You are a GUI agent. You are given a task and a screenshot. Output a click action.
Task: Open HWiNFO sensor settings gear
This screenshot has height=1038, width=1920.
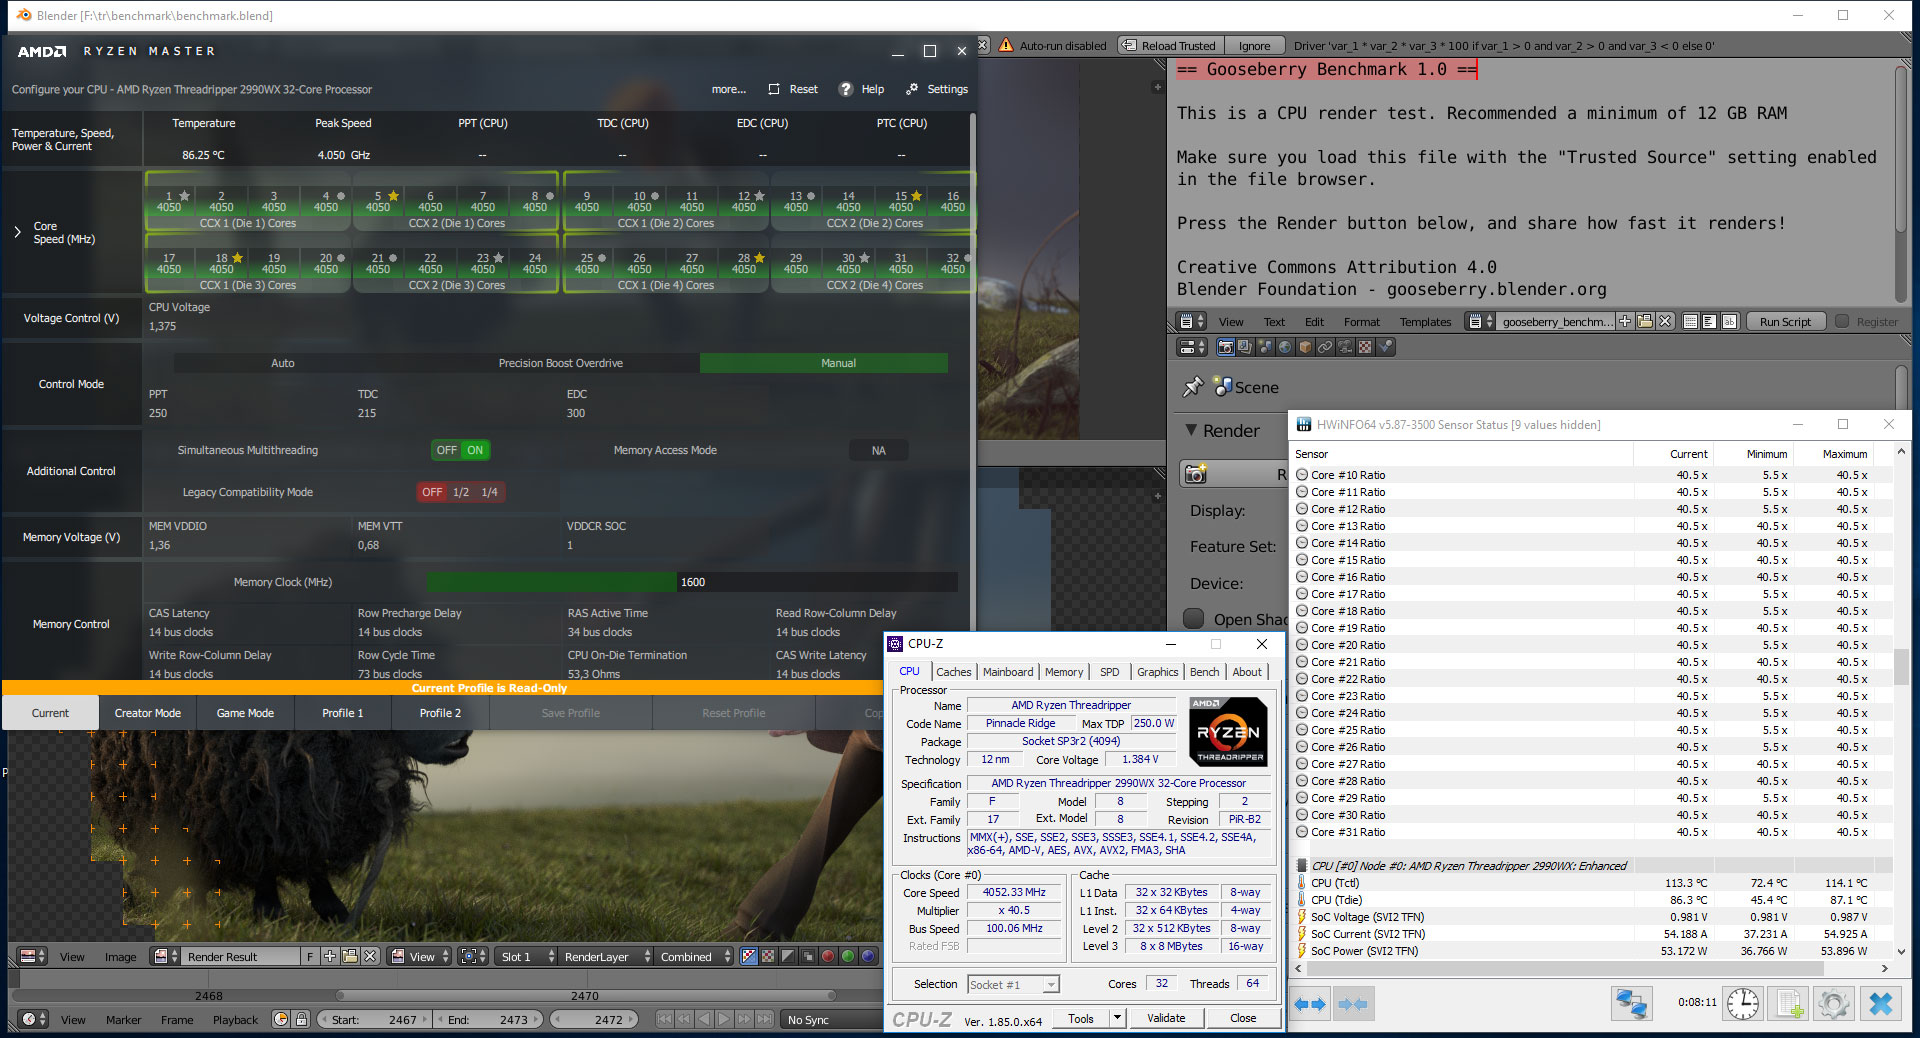point(1834,1003)
